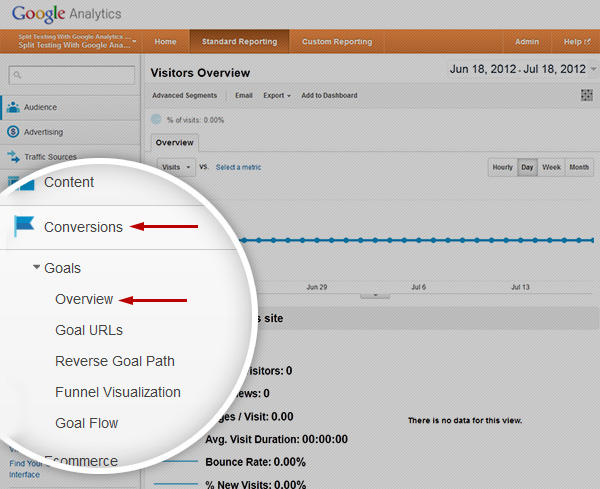
Task: Open the account profile dropdown
Action: tap(75, 41)
